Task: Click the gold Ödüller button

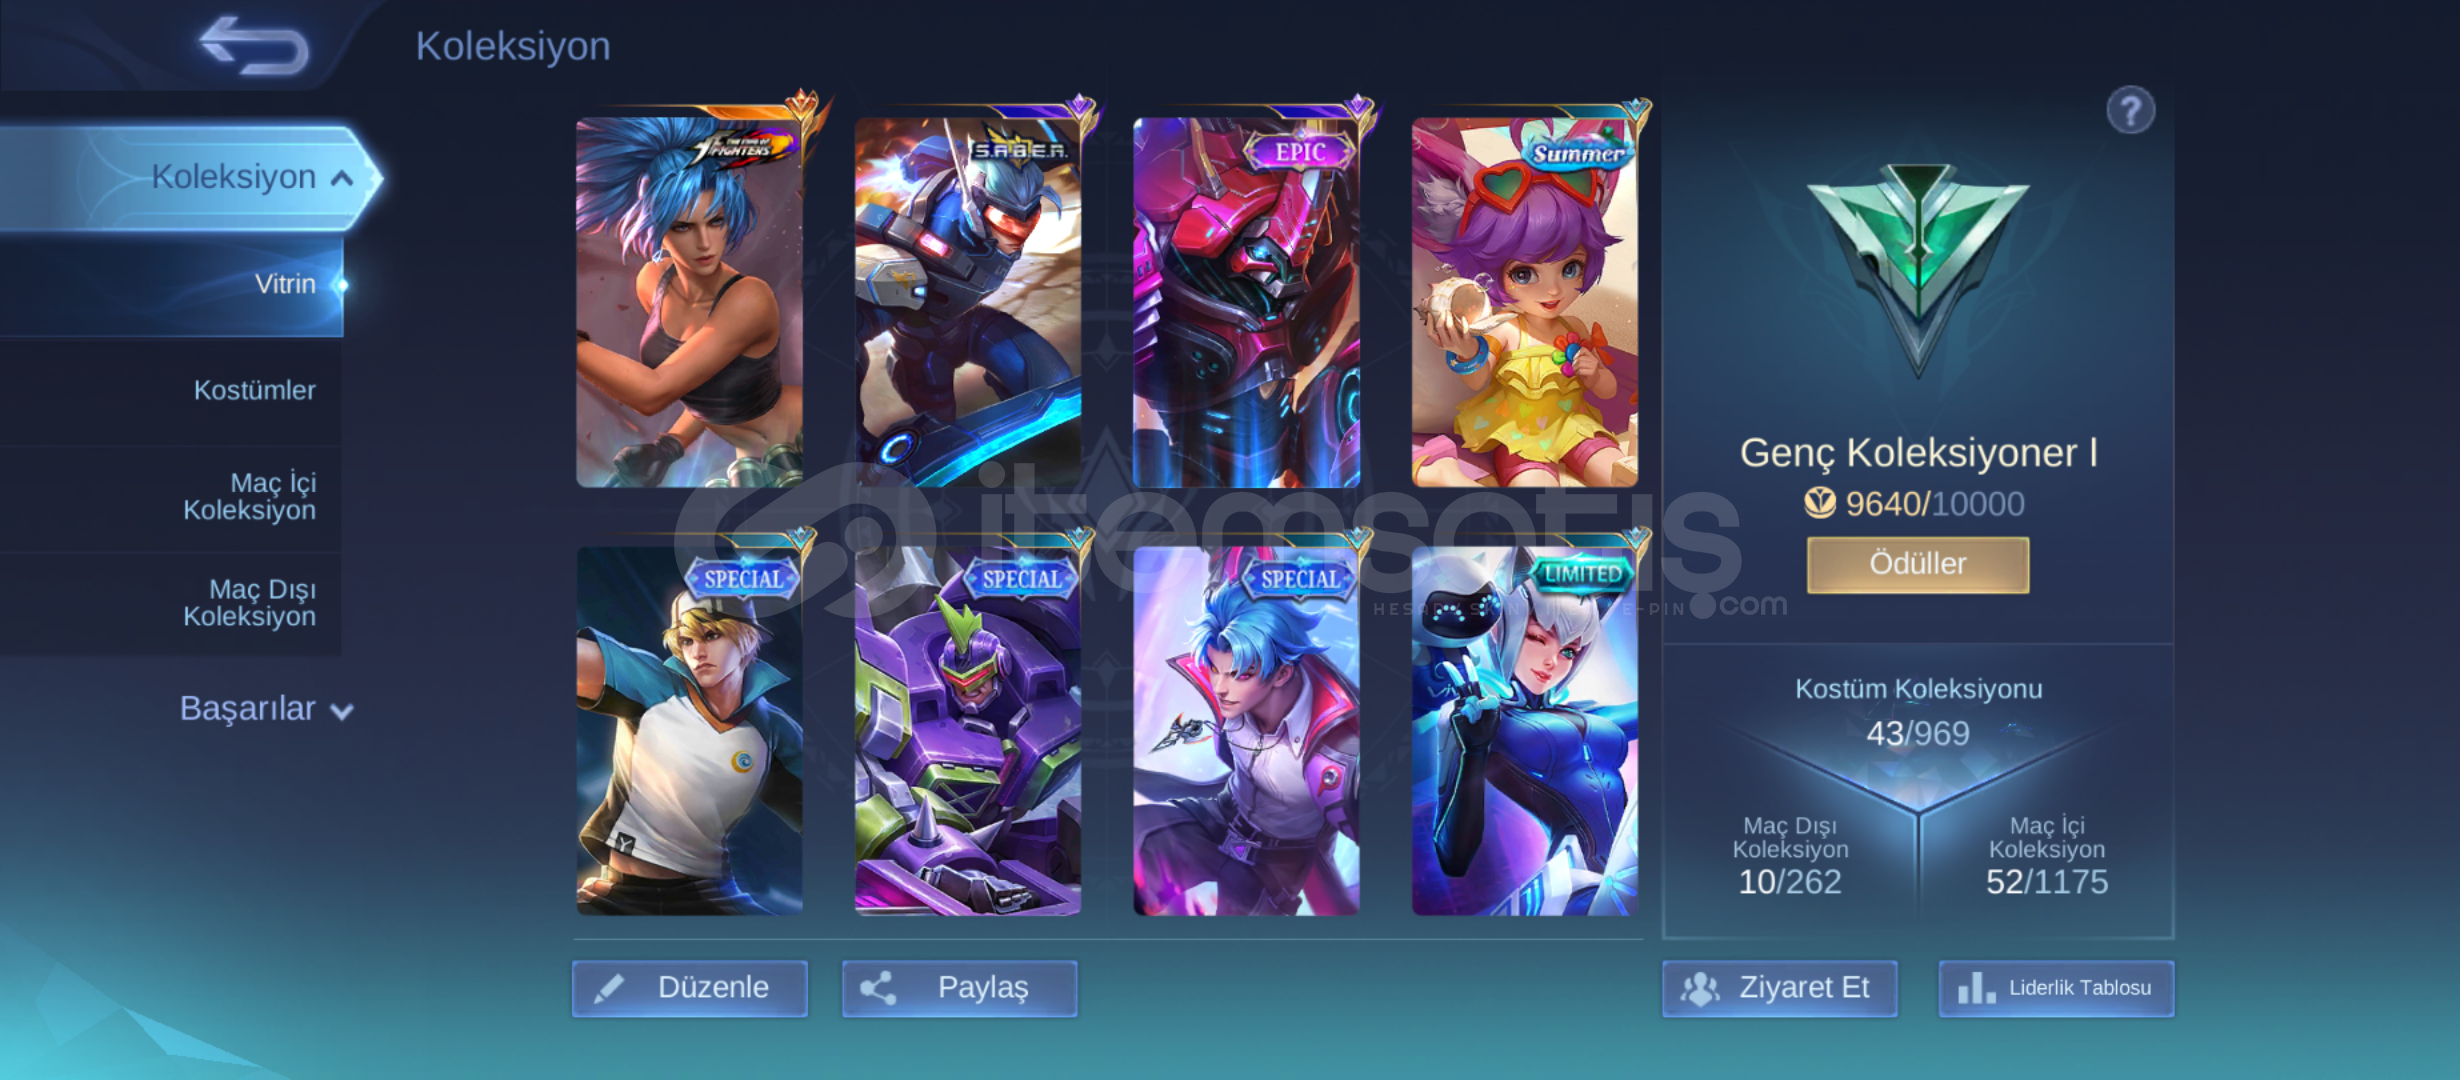Action: pyautogui.click(x=1918, y=564)
